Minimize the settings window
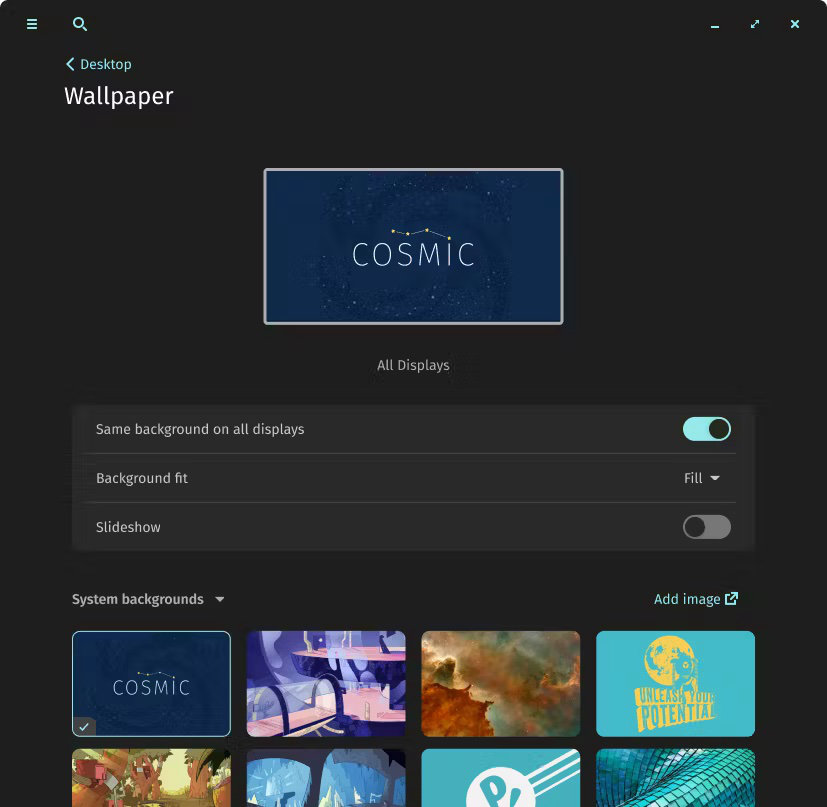827x807 pixels. (715, 25)
